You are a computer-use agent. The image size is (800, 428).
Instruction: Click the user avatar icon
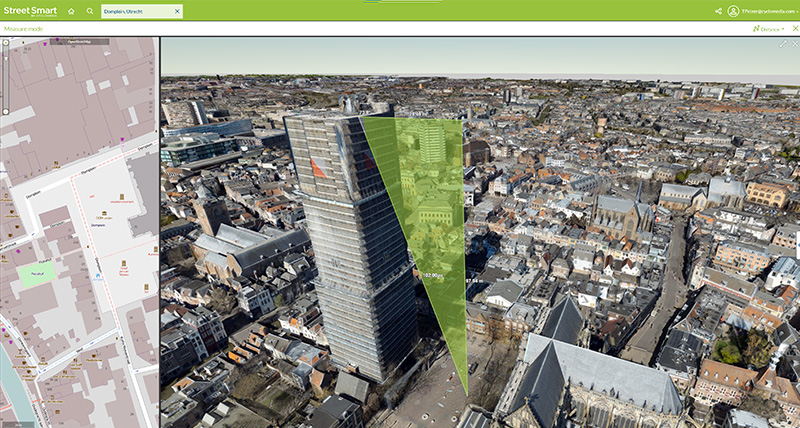click(x=733, y=11)
